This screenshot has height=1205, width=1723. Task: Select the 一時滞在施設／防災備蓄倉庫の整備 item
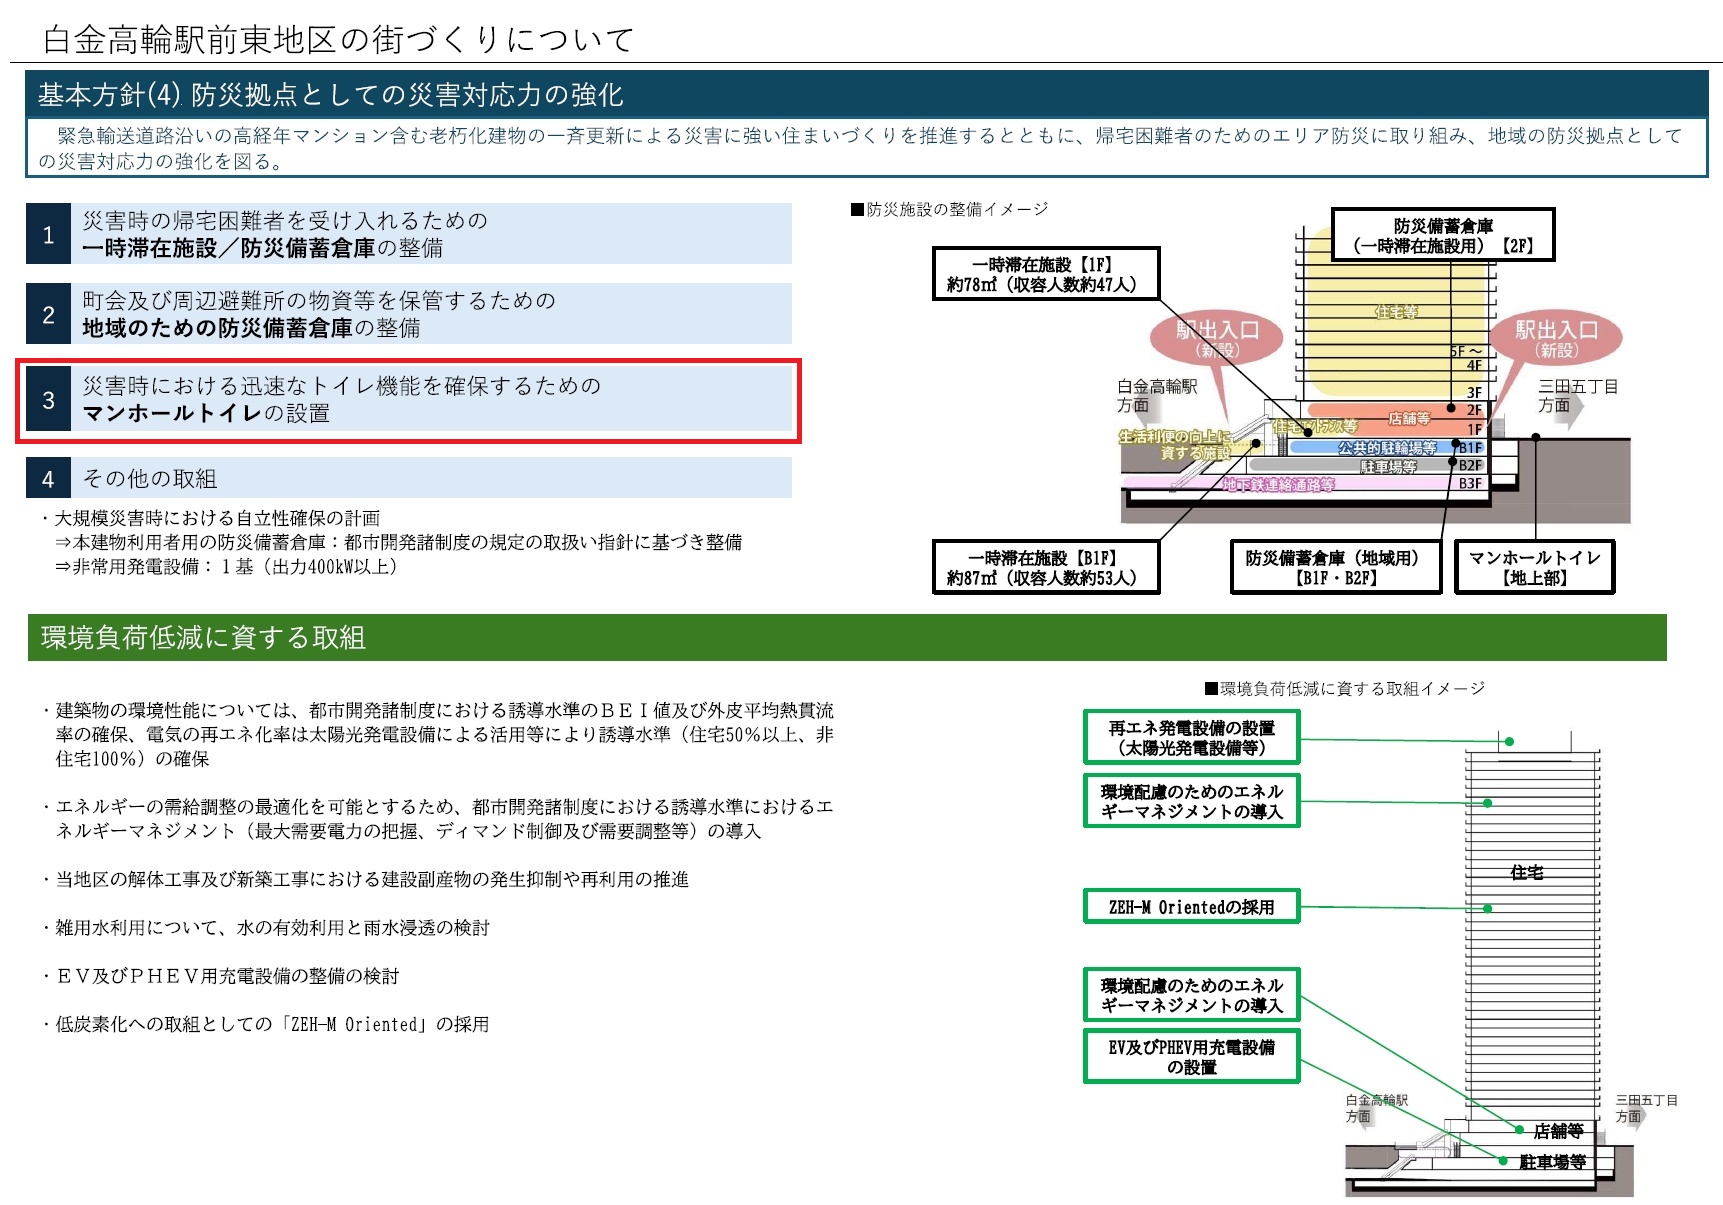(430, 235)
